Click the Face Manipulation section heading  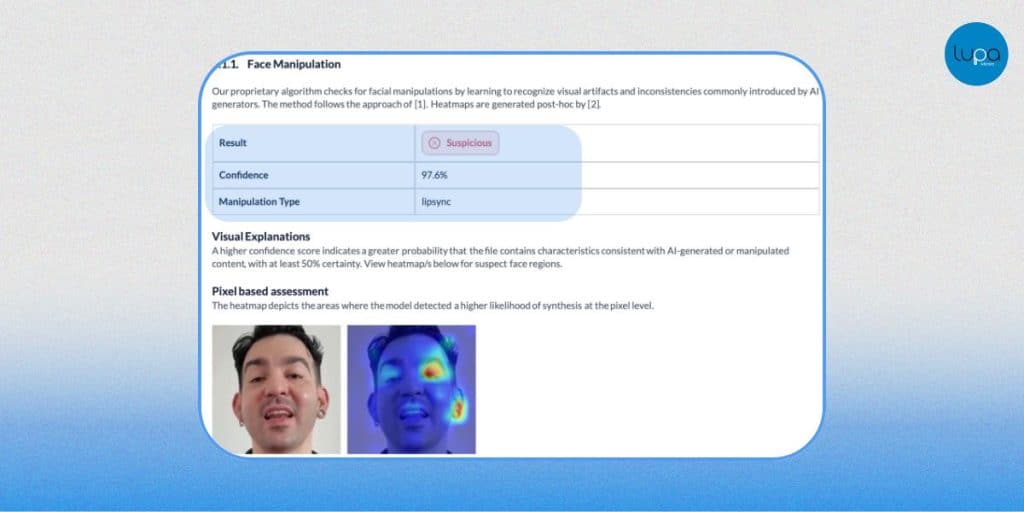click(293, 64)
